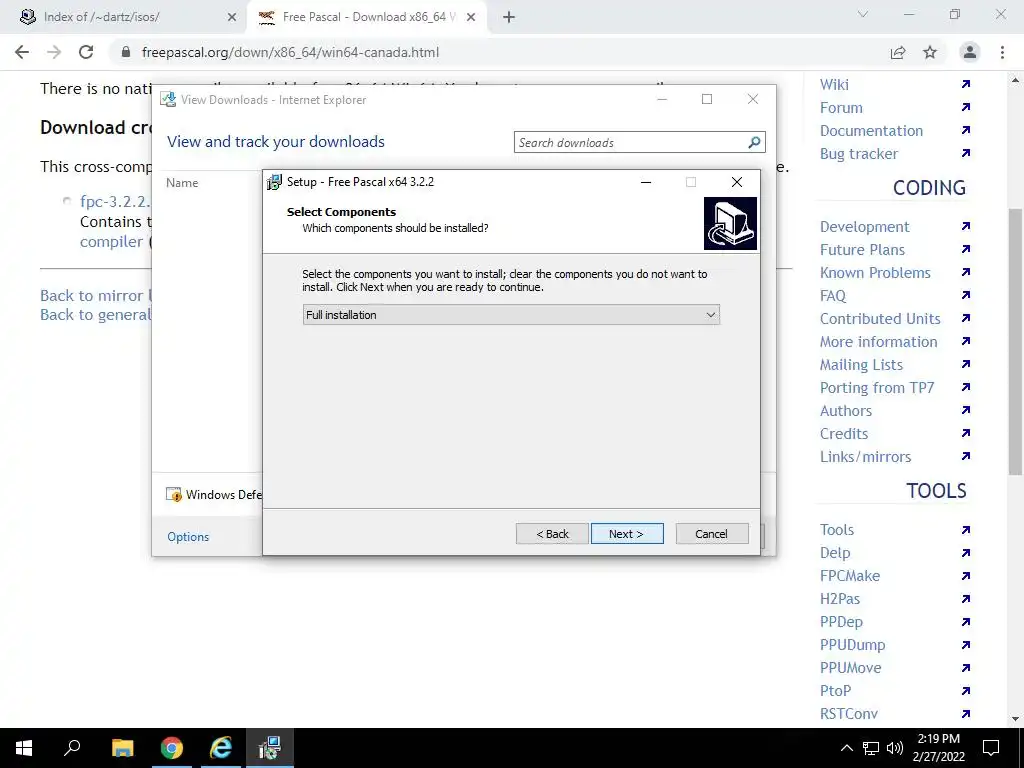Click the fpc-3.2.2 download link

pyautogui.click(x=115, y=201)
